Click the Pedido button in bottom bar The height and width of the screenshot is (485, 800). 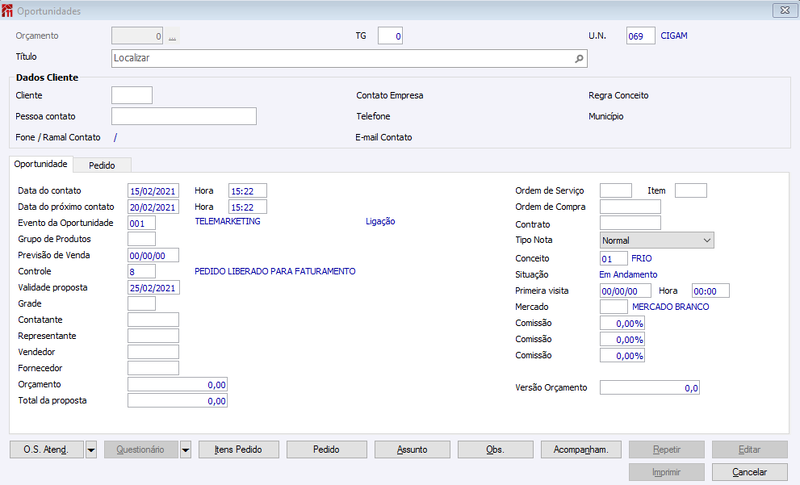tap(327, 450)
